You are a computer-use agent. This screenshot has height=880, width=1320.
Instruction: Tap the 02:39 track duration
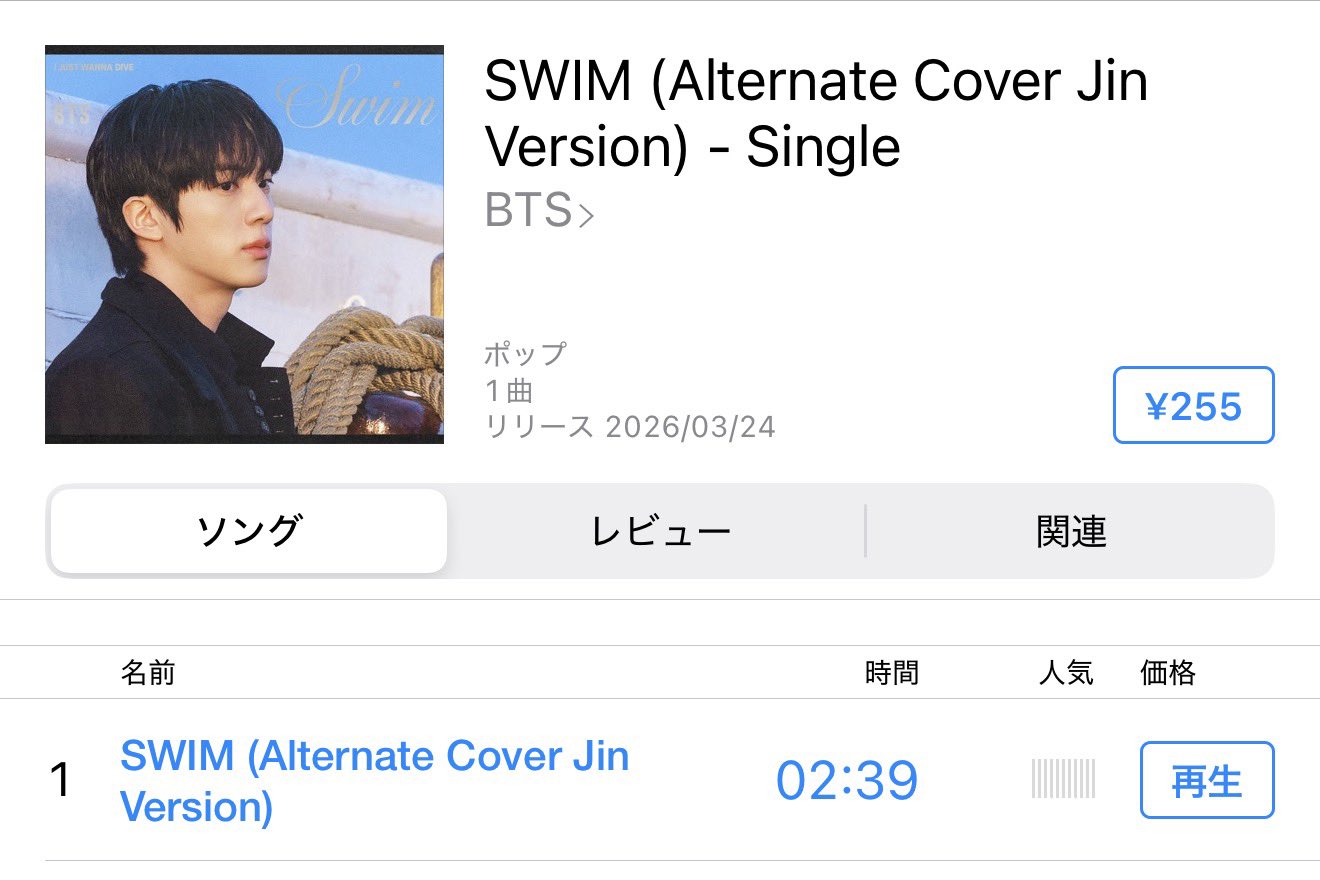pyautogui.click(x=847, y=781)
